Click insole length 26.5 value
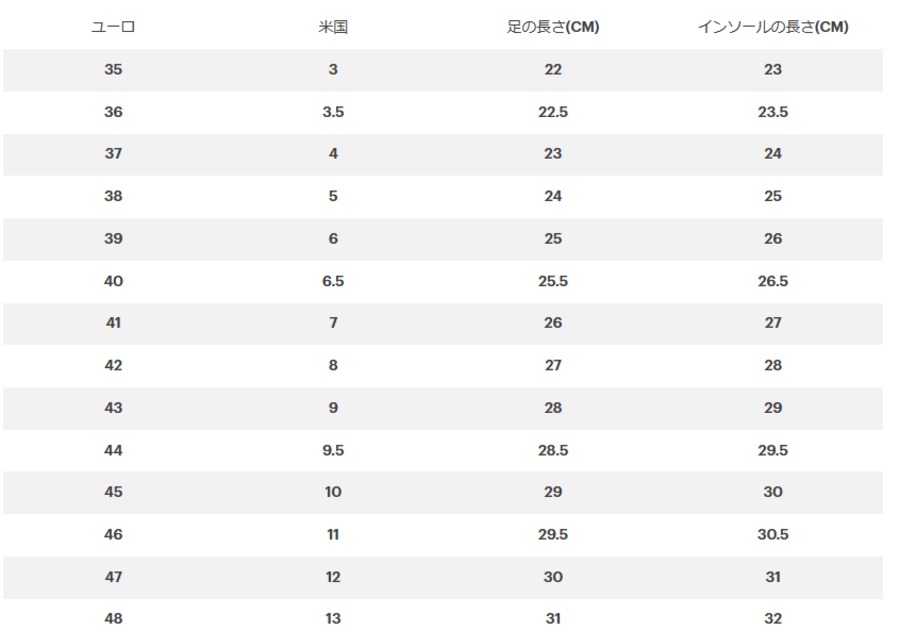This screenshot has height=630, width=900. 773,281
